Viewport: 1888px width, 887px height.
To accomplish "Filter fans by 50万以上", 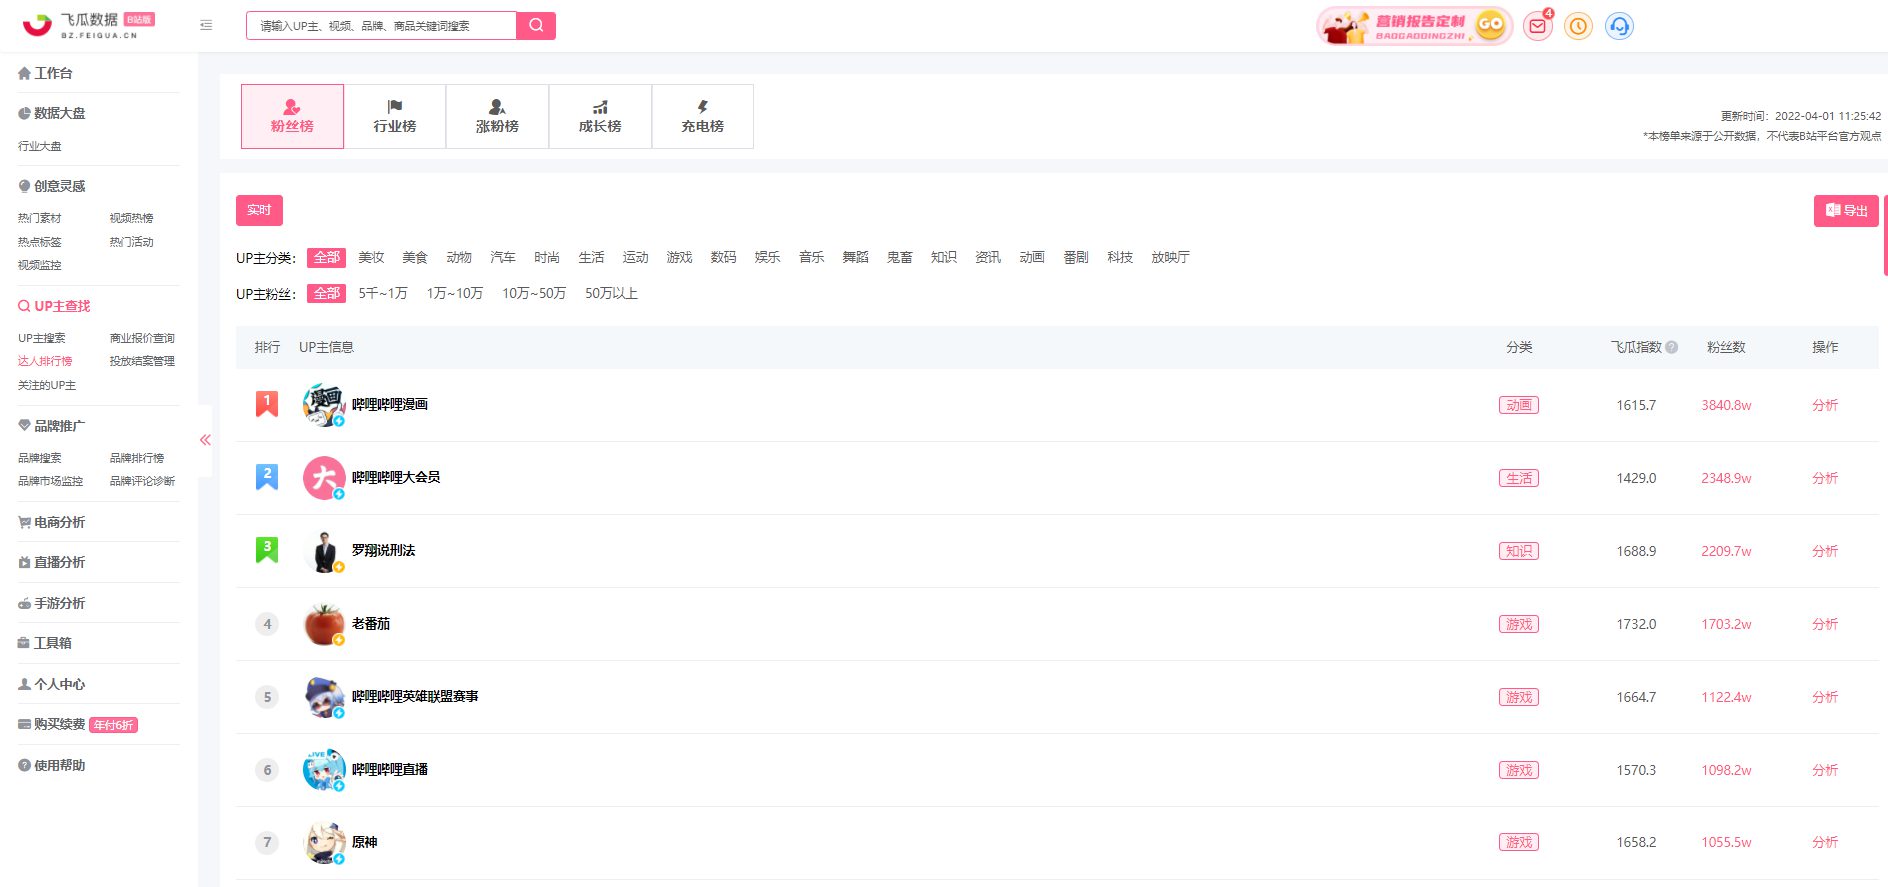I will pos(611,293).
